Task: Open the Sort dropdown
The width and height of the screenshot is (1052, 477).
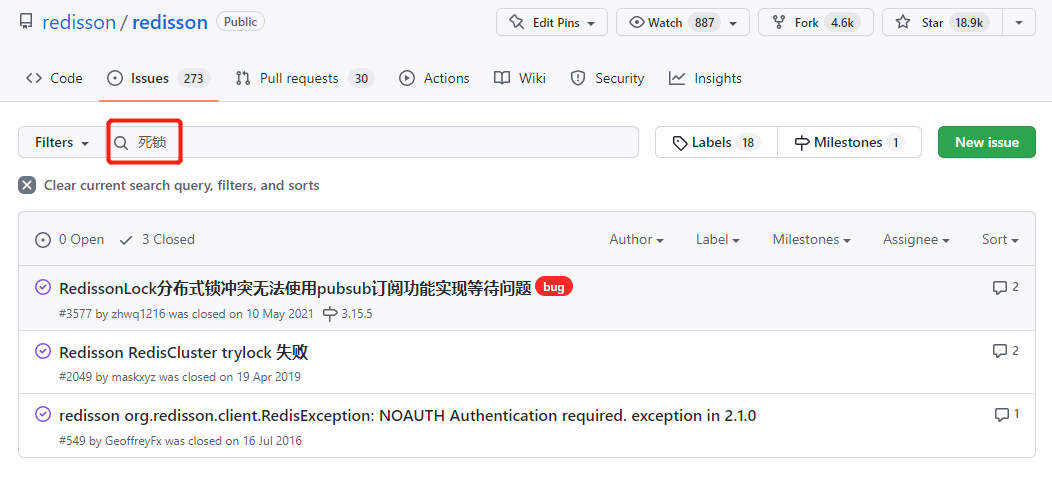Action: click(1000, 240)
